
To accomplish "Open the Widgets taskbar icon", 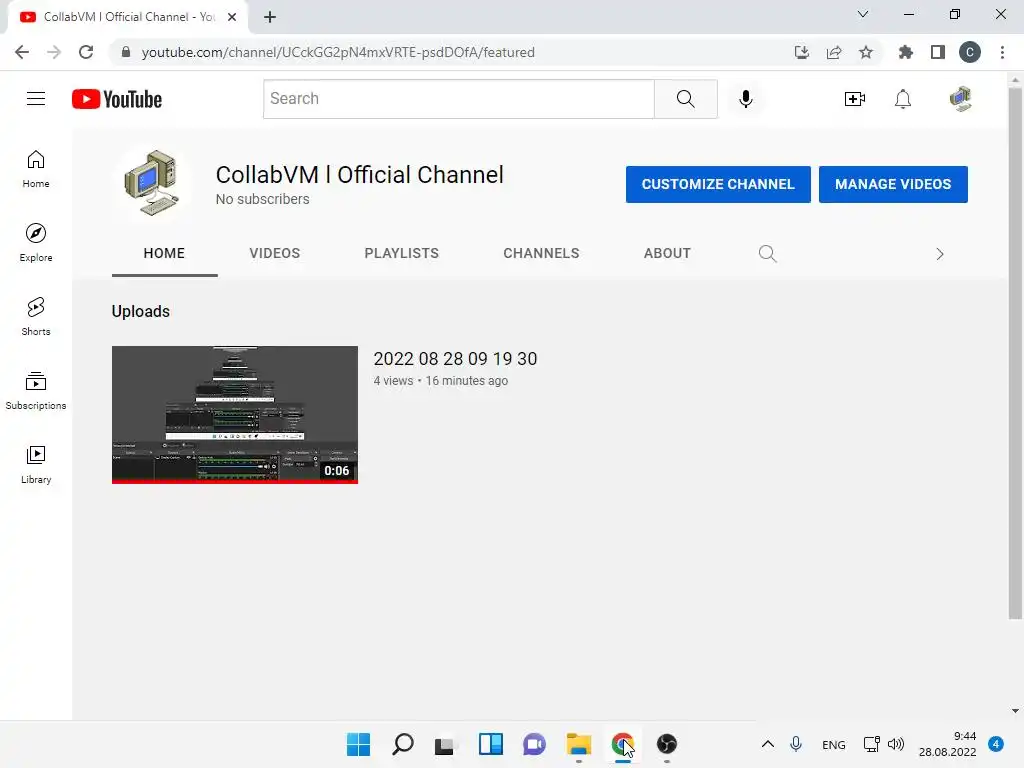I will point(490,744).
